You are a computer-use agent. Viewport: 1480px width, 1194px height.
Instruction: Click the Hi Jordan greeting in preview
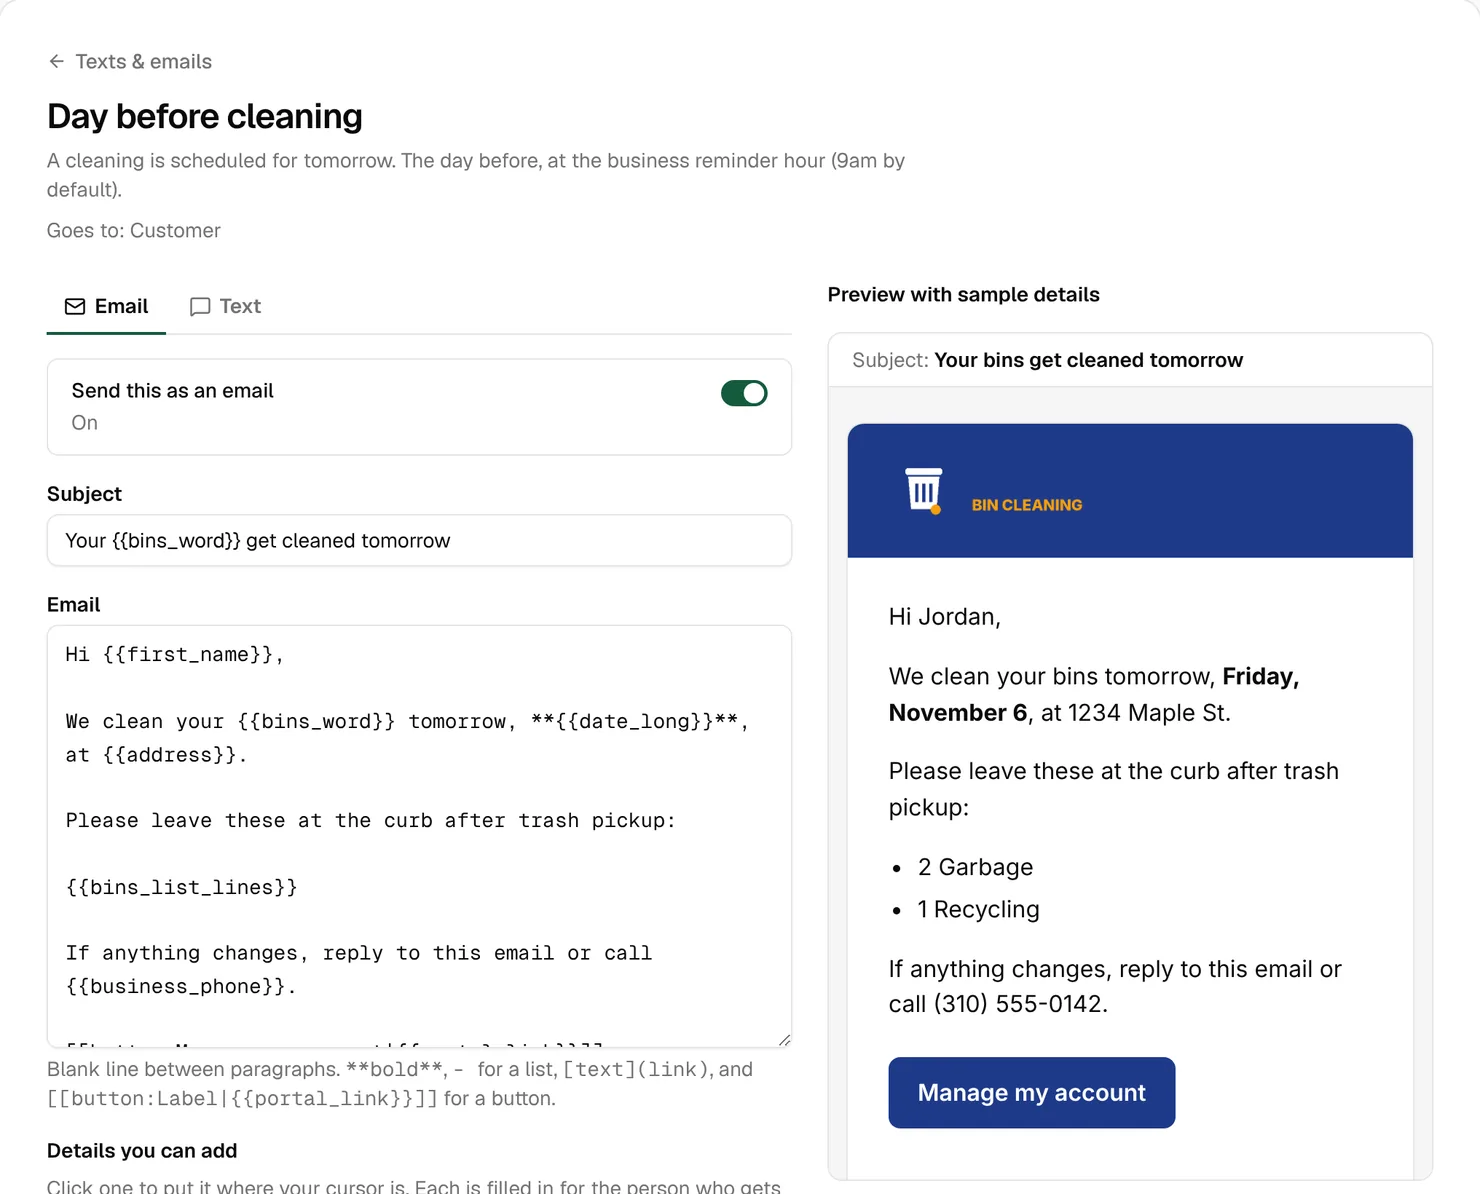(x=945, y=617)
